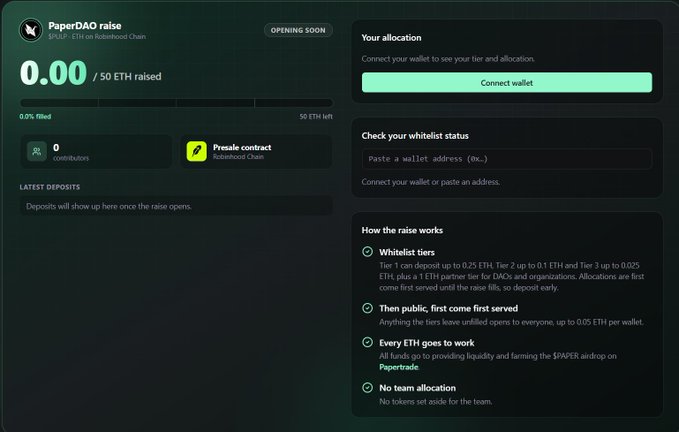Screen dimensions: 679x432
Task: Click 'Then public, first come first served' heading
Action: pos(449,308)
